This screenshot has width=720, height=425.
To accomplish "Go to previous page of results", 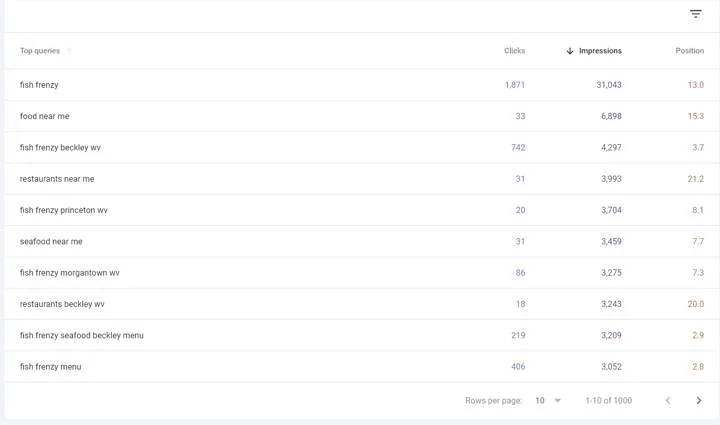I will tap(668, 401).
